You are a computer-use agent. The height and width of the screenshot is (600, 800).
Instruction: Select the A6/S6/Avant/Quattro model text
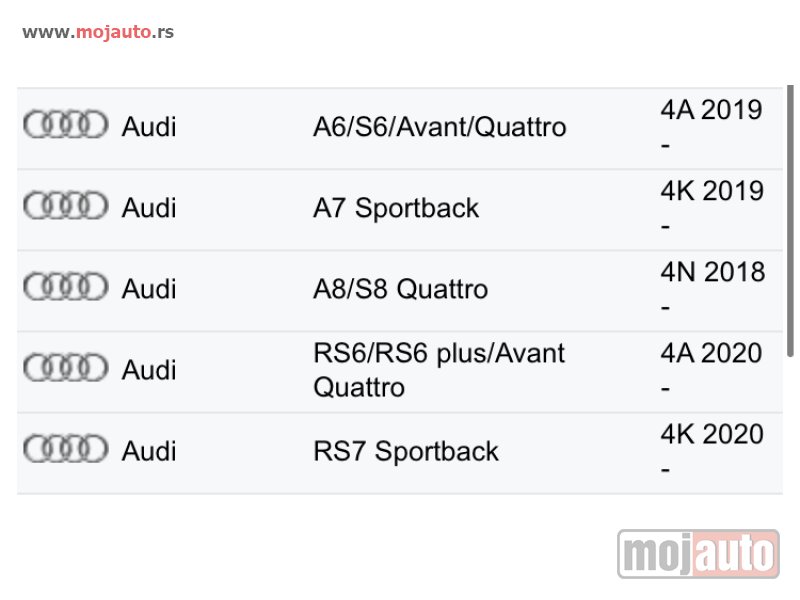tap(439, 127)
